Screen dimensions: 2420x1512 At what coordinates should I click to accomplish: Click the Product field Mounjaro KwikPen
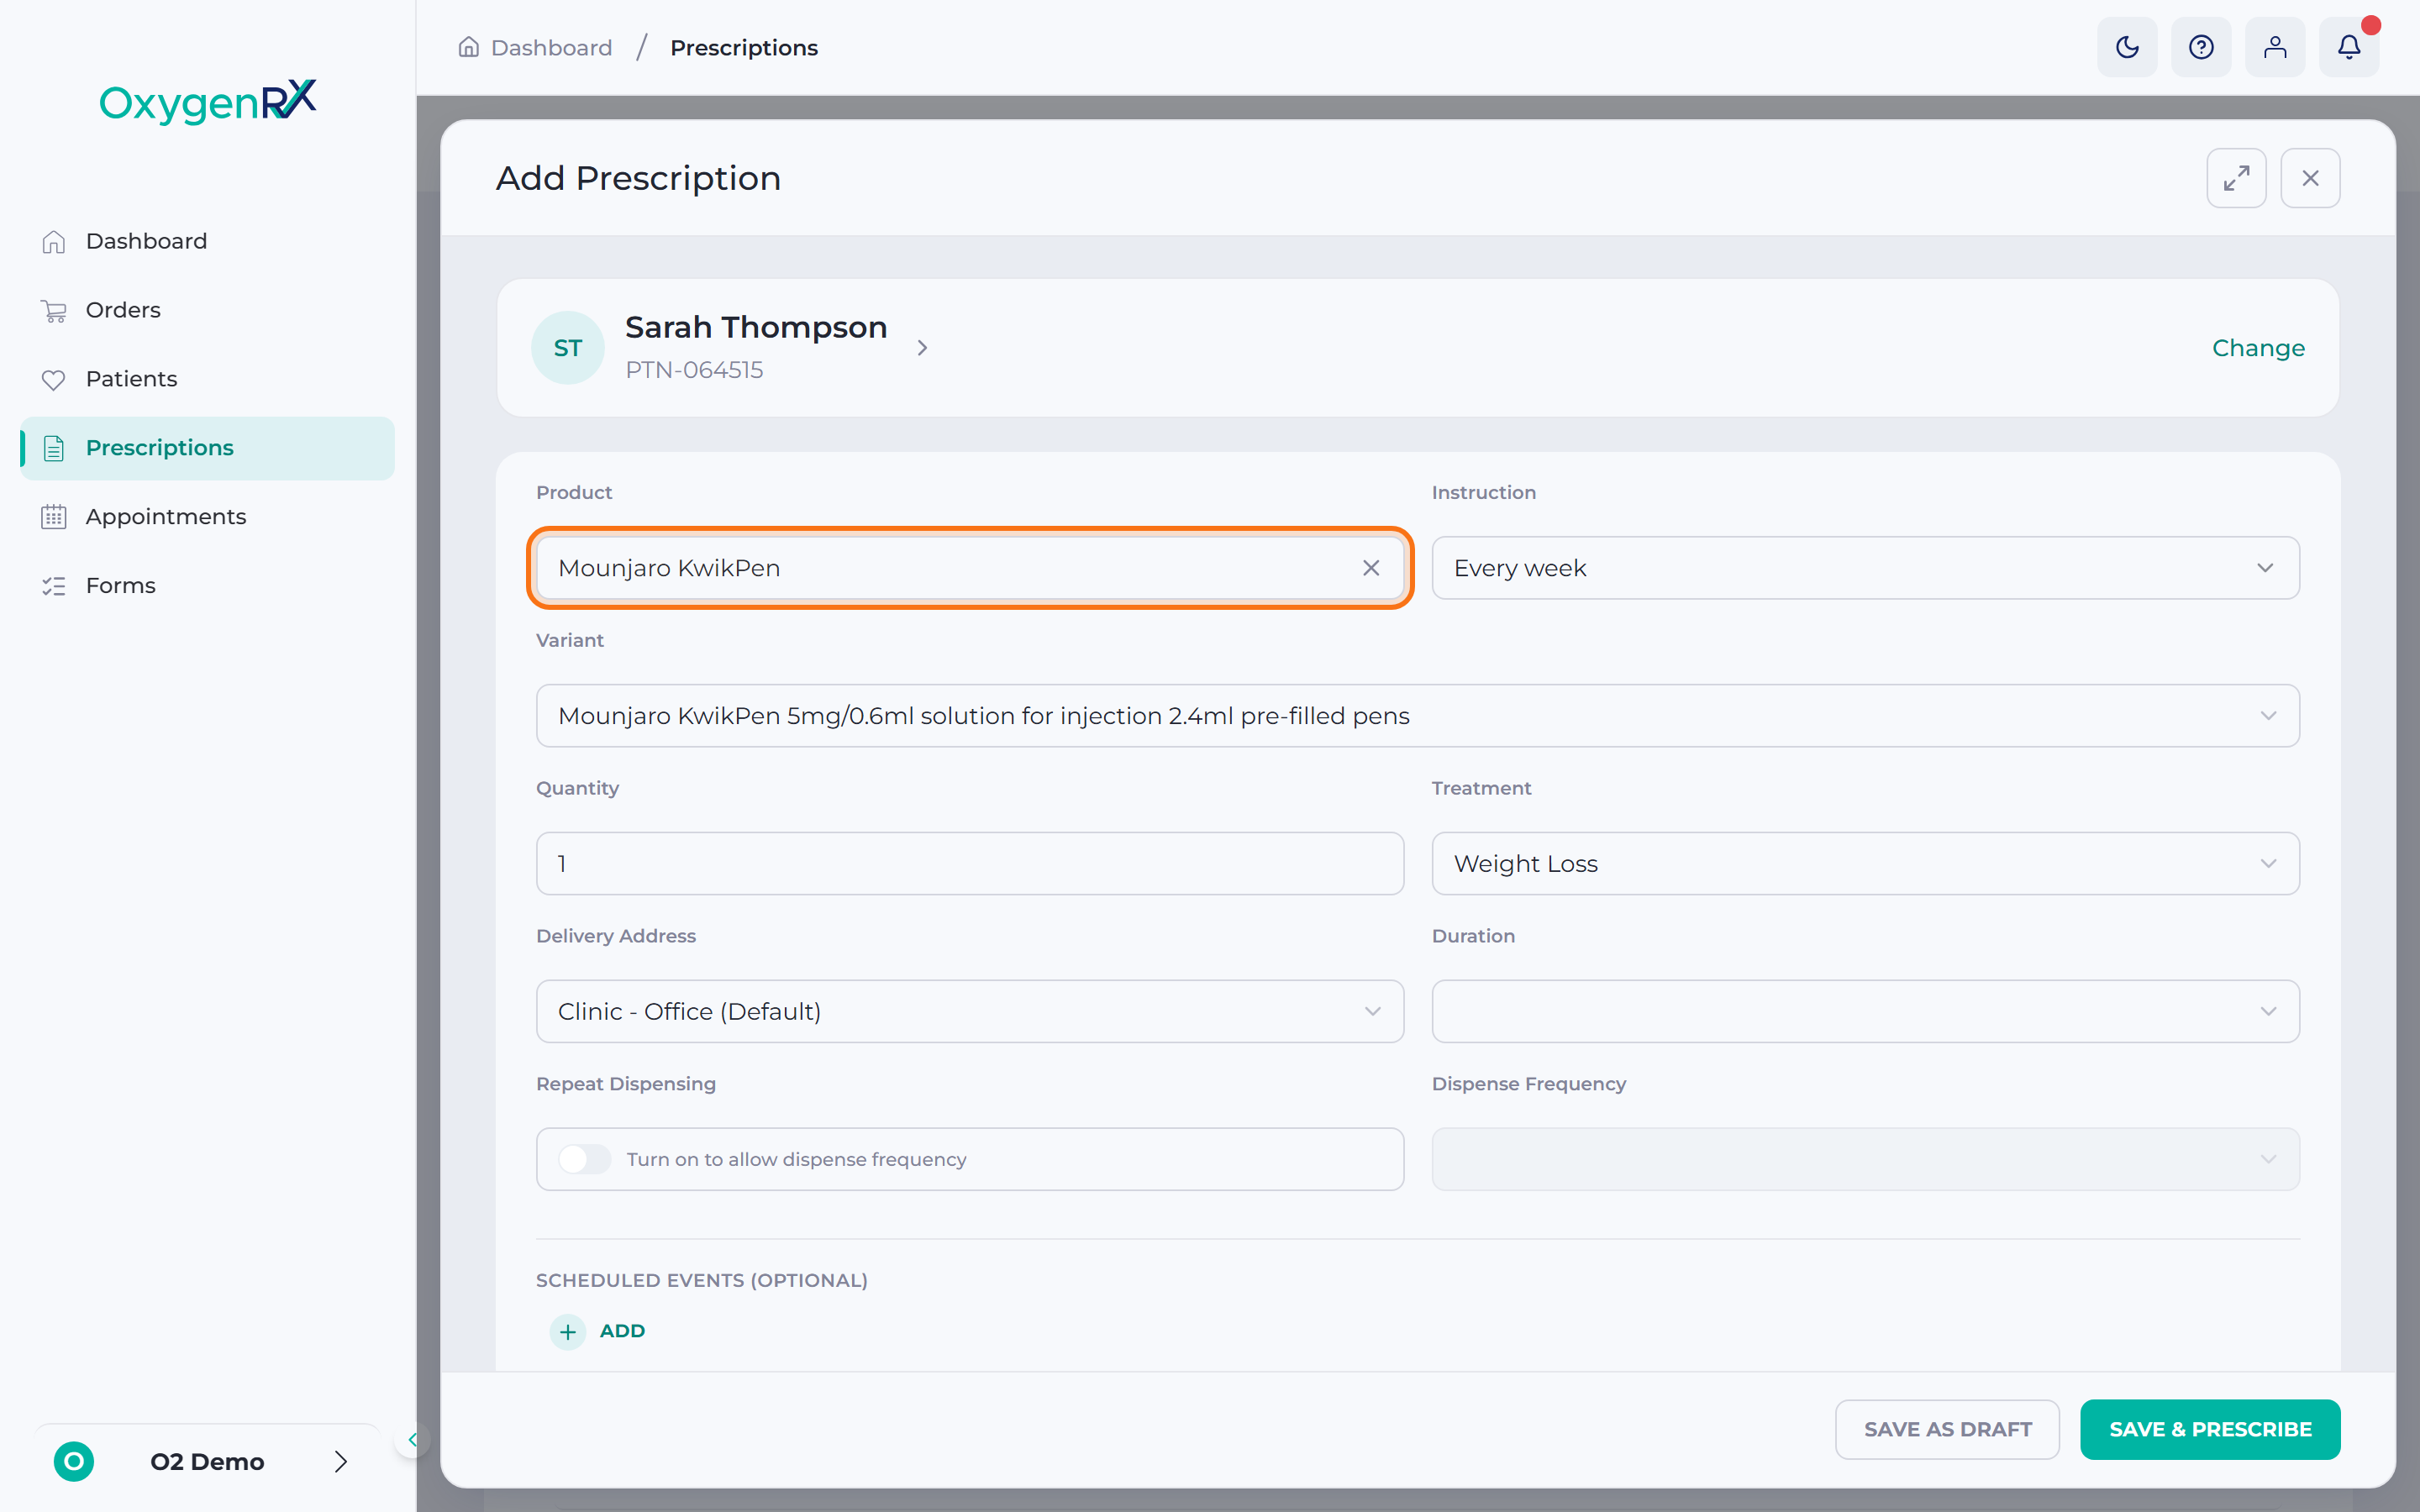[x=970, y=568]
